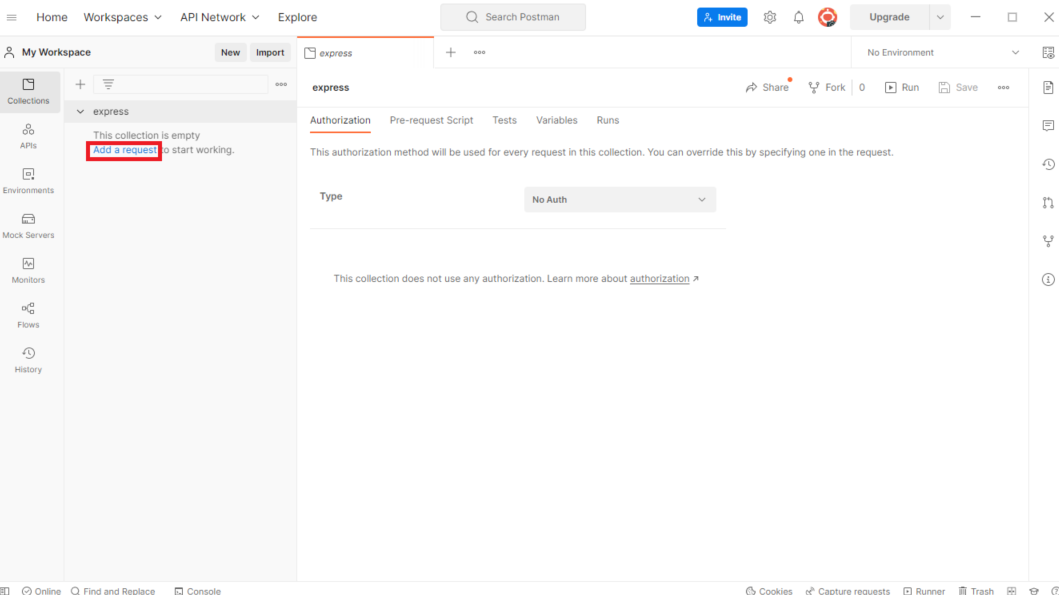Screen dimensions: 1059x595
Task: Switch to the Variables tab
Action: click(557, 120)
